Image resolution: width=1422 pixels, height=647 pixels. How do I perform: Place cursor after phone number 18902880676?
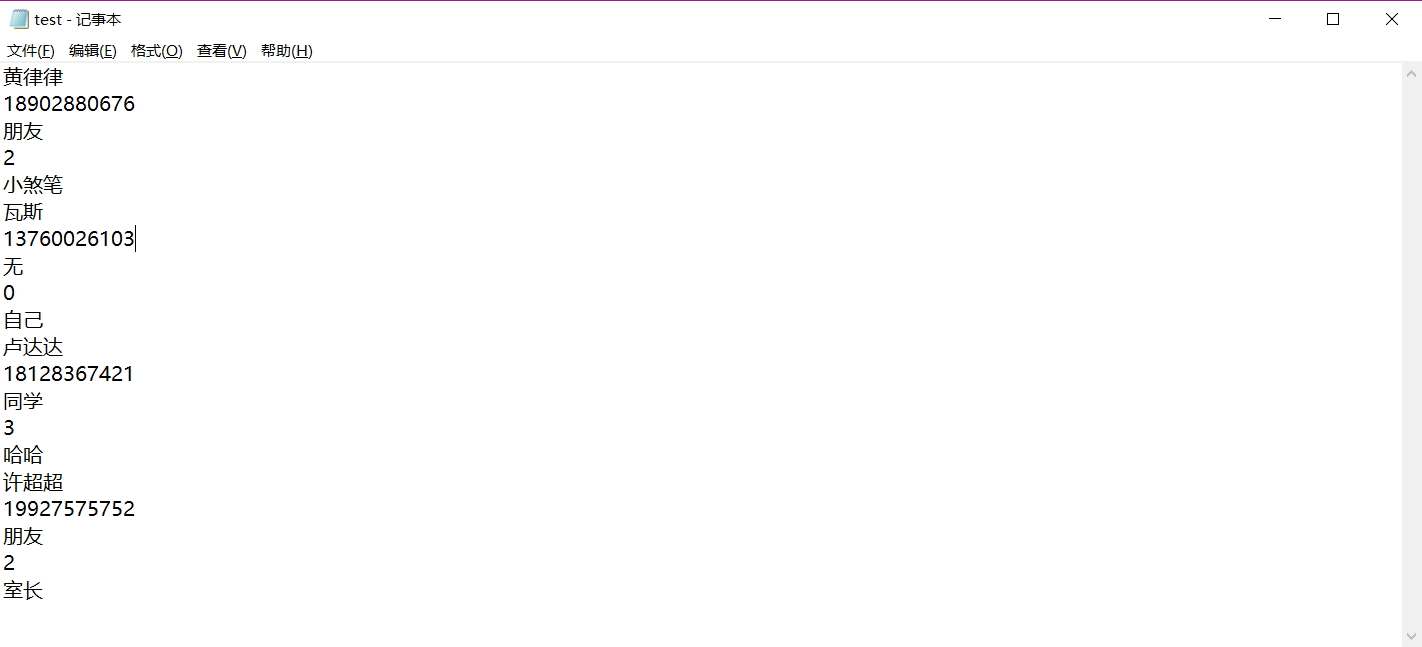coord(135,104)
